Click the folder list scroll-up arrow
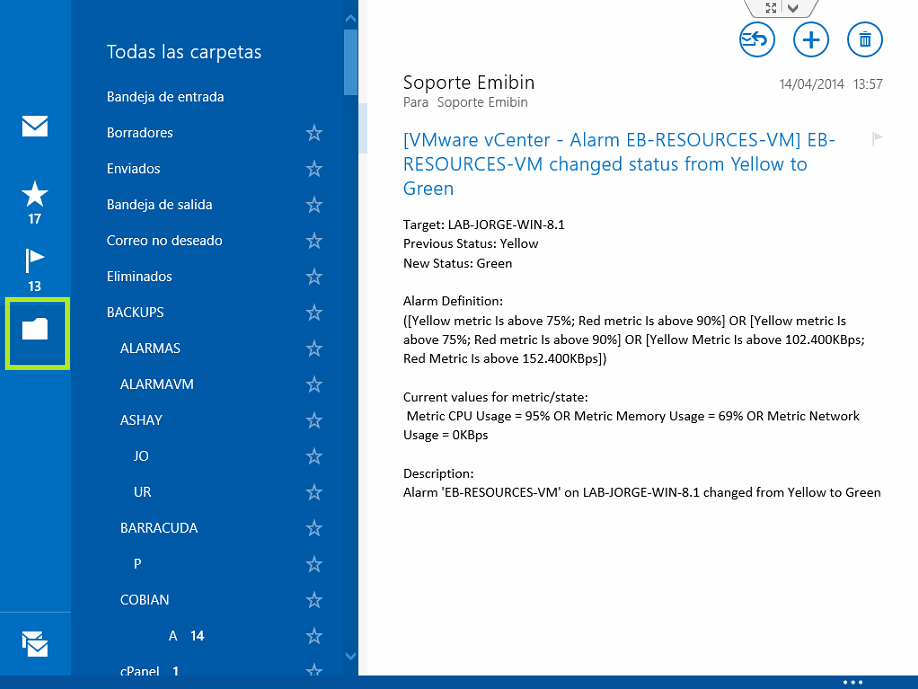 (x=351, y=19)
